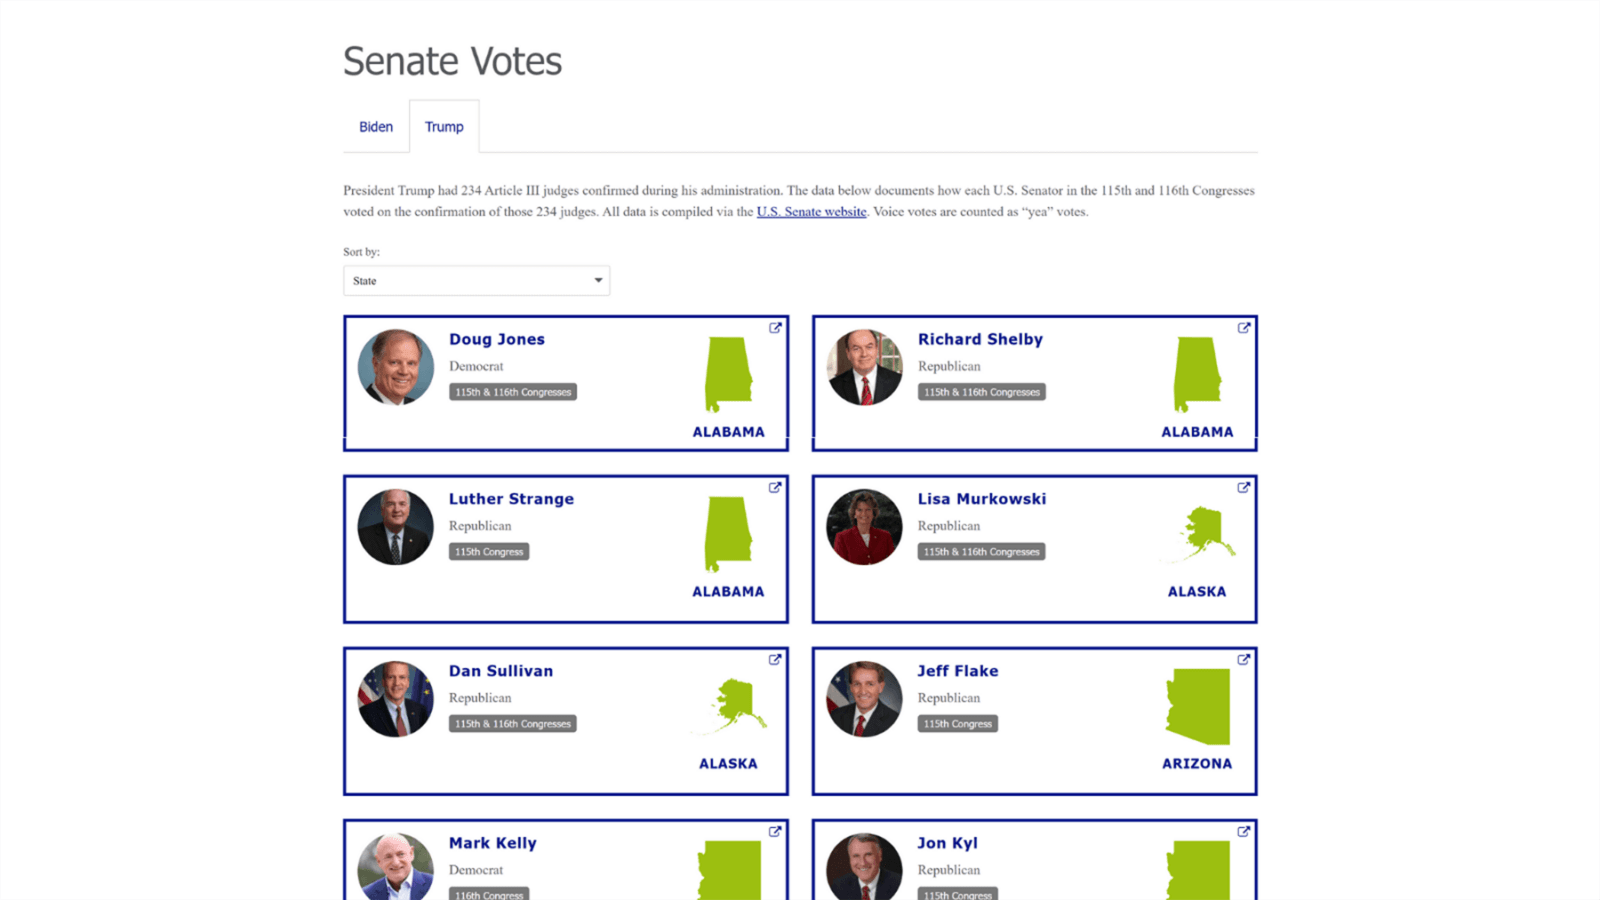The height and width of the screenshot is (900, 1600).
Task: Open external link icon on Jeff Flake card
Action: click(x=1244, y=660)
